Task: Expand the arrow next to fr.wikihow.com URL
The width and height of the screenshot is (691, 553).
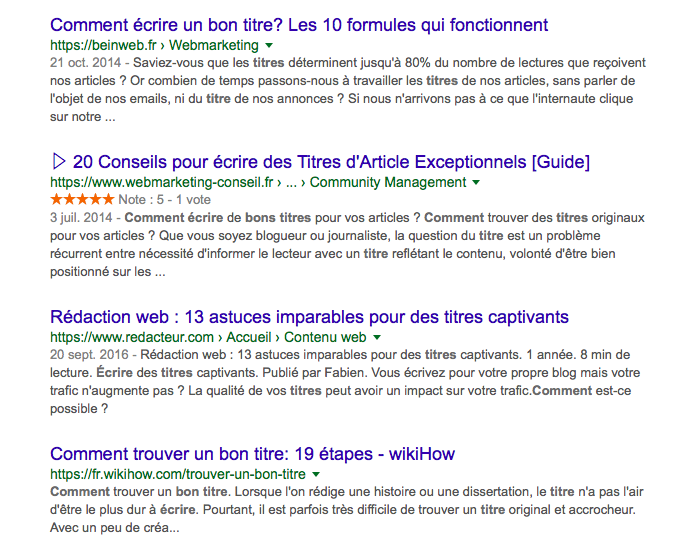Action: click(x=316, y=474)
